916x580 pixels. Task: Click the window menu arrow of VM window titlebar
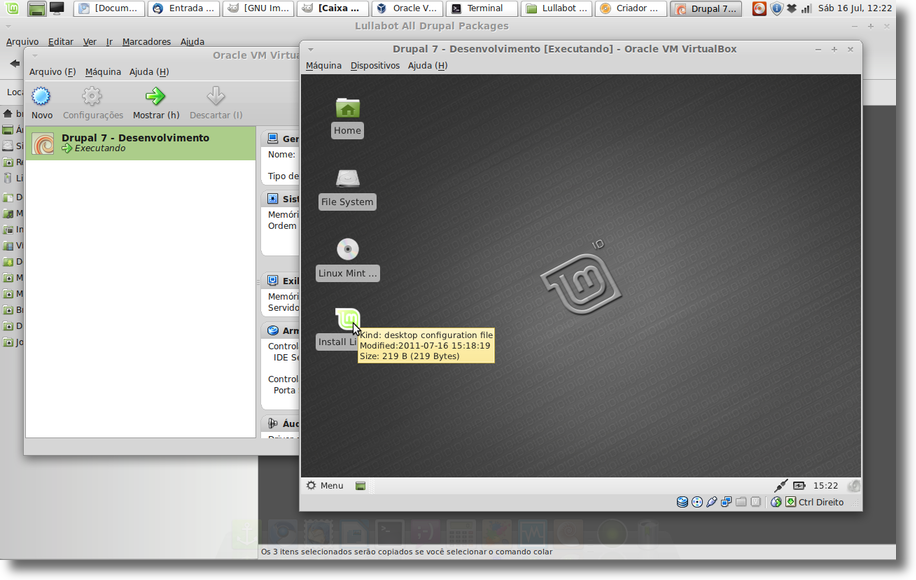311,50
